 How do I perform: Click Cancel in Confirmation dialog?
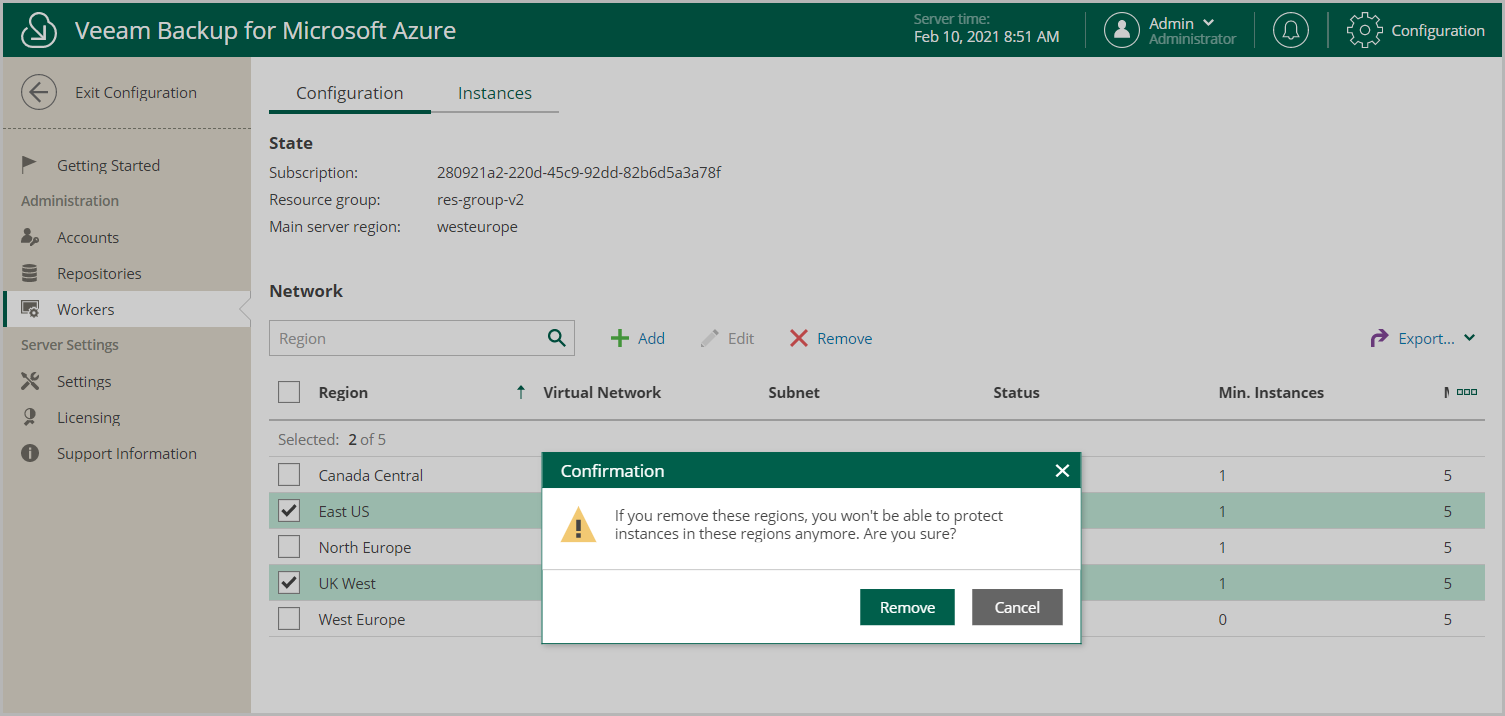[x=1017, y=607]
